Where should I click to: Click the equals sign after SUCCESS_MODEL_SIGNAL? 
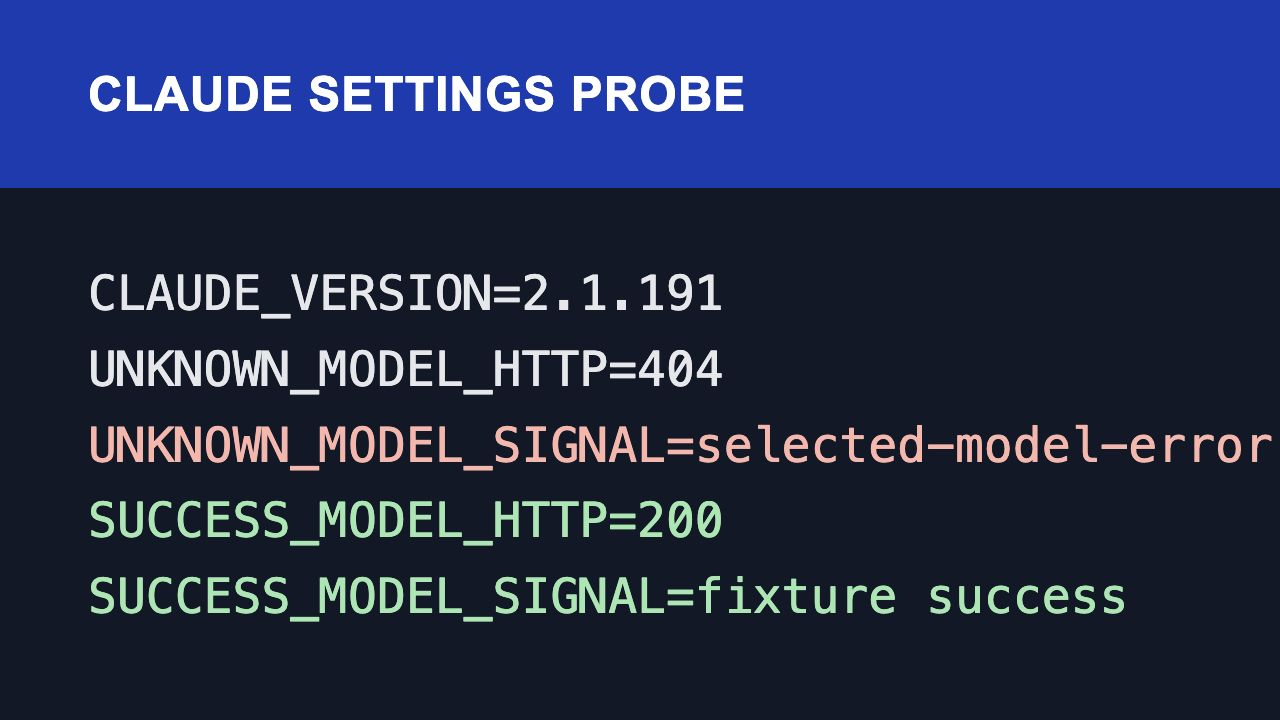click(681, 598)
